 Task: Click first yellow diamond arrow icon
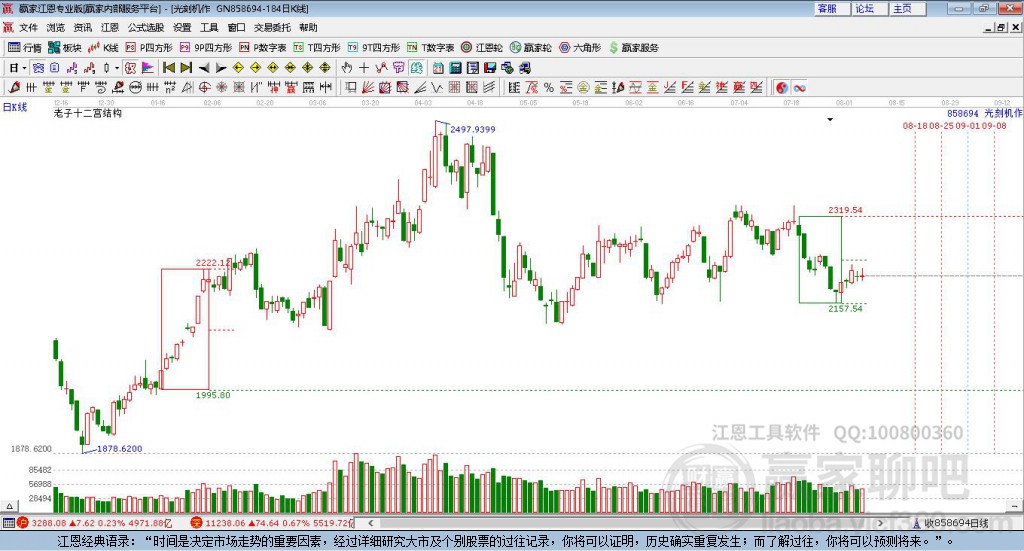(x=238, y=68)
